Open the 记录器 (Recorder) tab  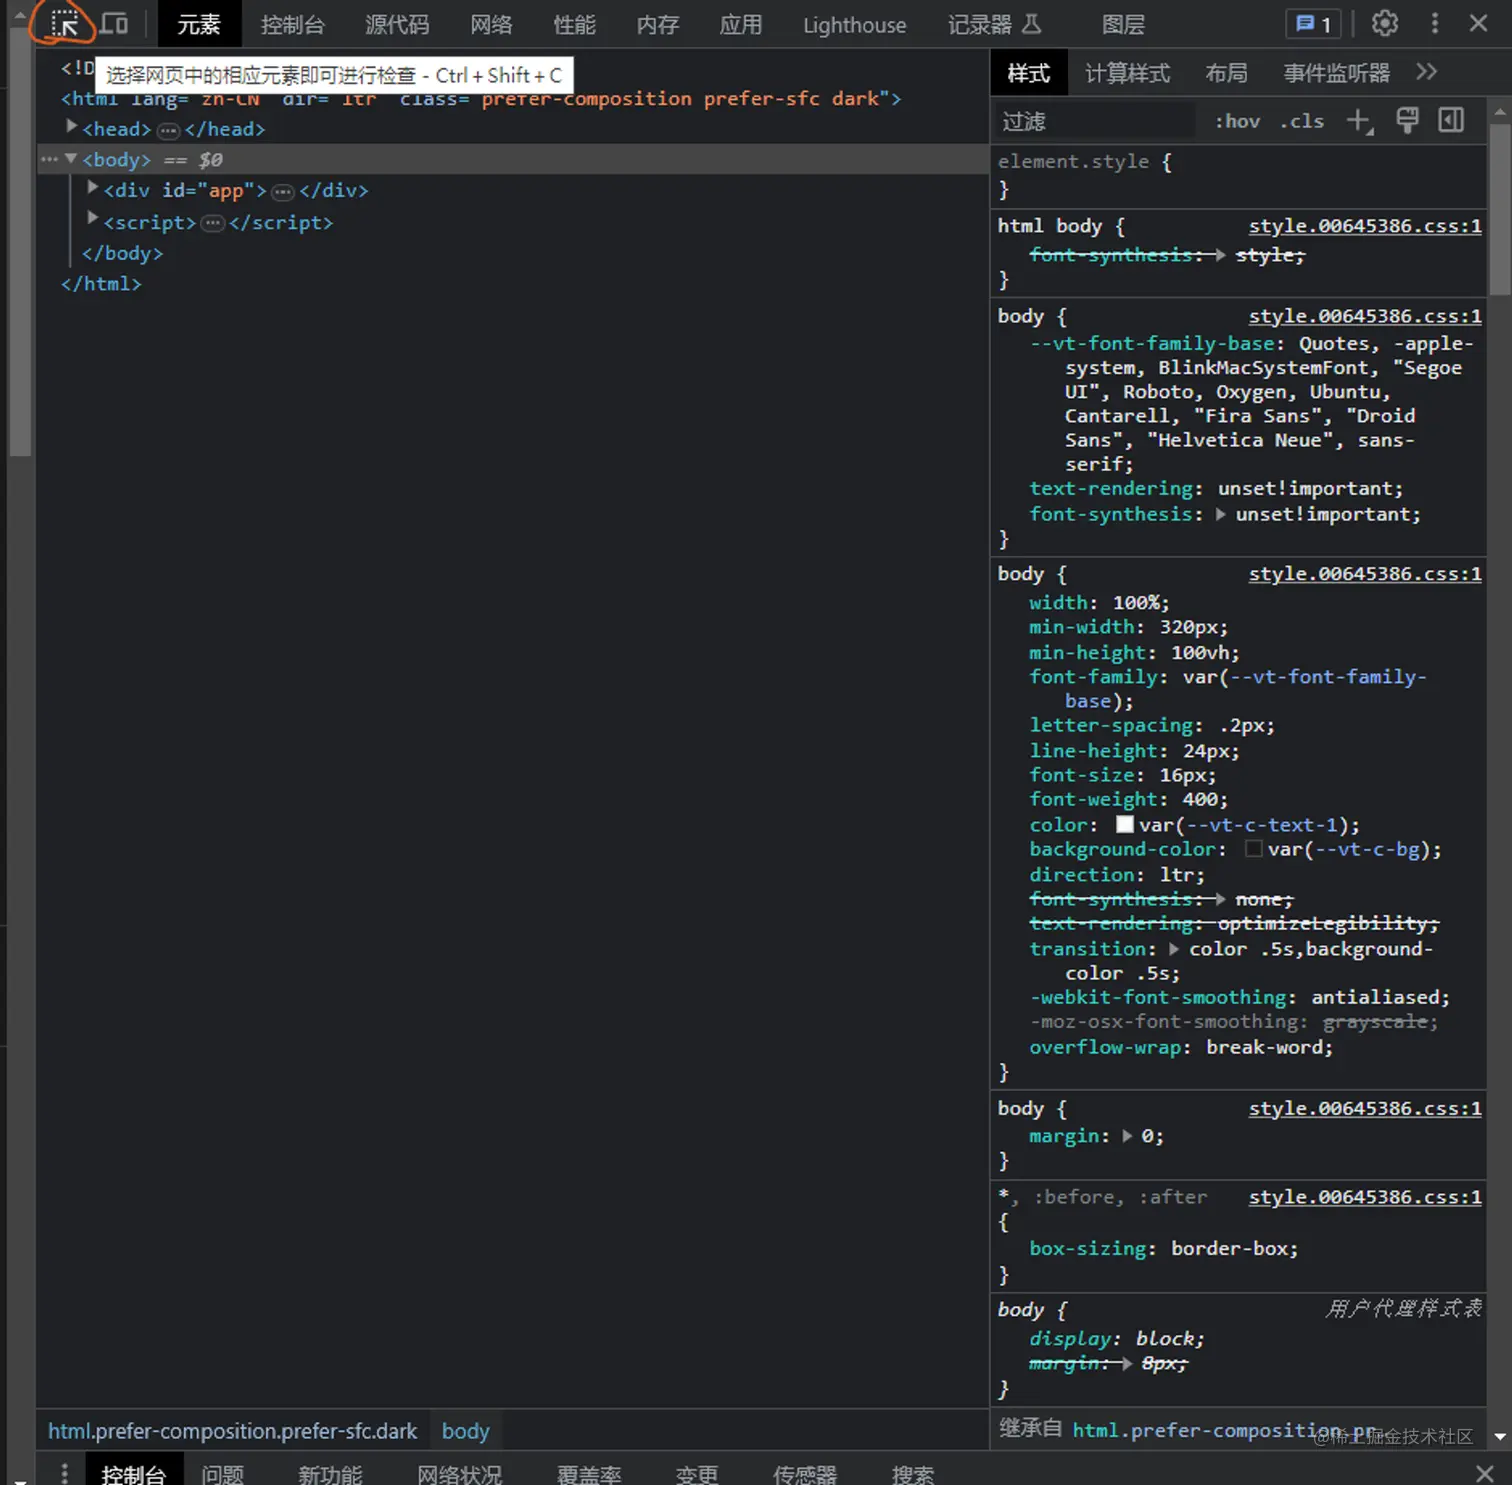coord(994,24)
